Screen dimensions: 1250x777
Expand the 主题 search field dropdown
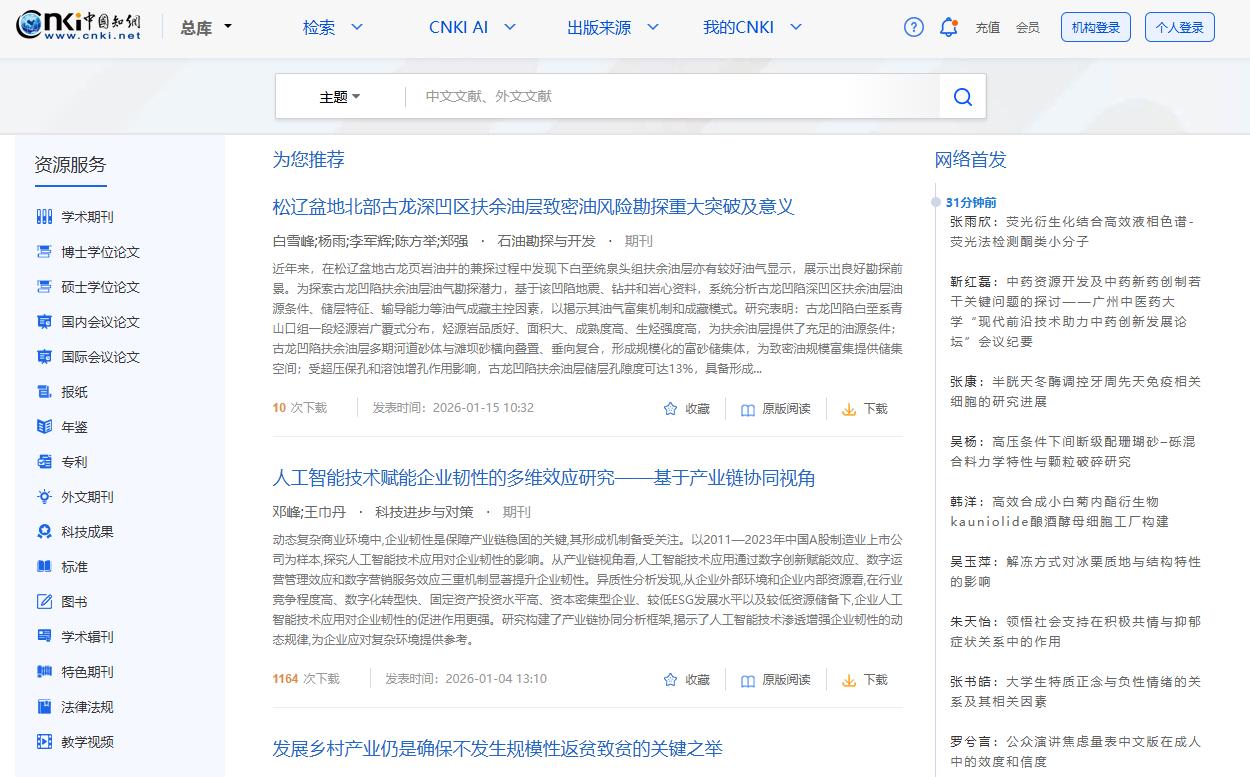click(x=339, y=96)
